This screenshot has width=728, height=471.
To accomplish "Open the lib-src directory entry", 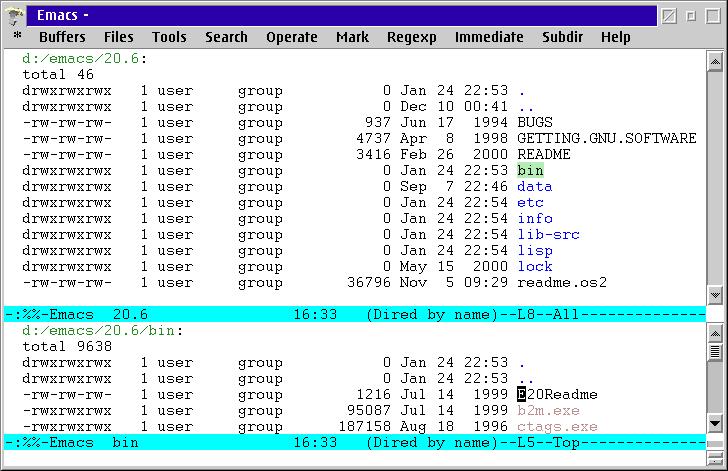I will click(x=548, y=235).
